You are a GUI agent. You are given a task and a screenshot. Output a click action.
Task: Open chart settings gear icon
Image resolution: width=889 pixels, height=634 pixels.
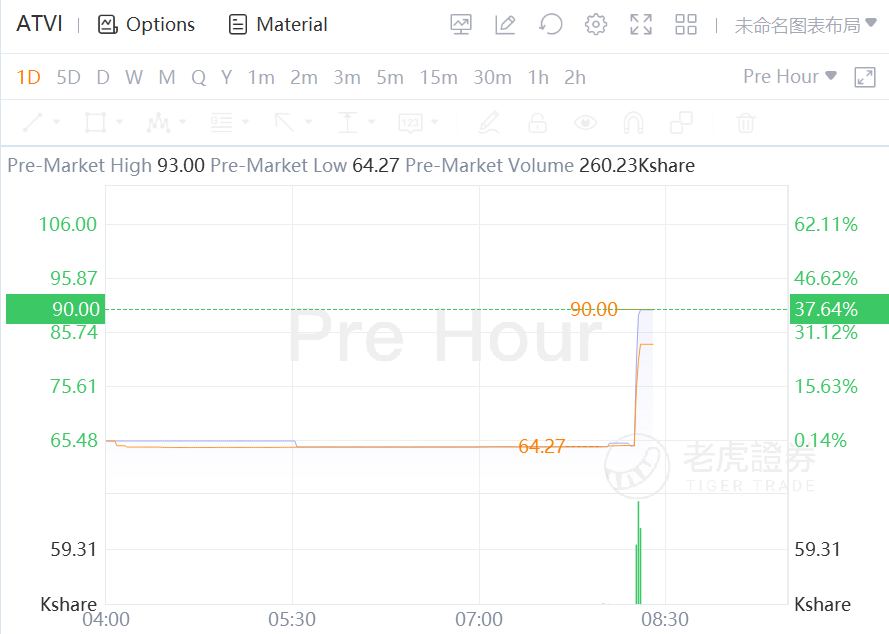[596, 25]
